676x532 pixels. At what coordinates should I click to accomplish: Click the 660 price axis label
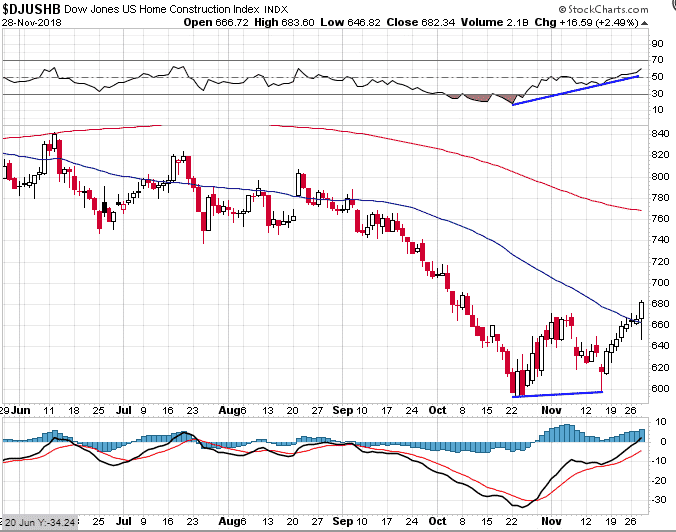tap(660, 325)
